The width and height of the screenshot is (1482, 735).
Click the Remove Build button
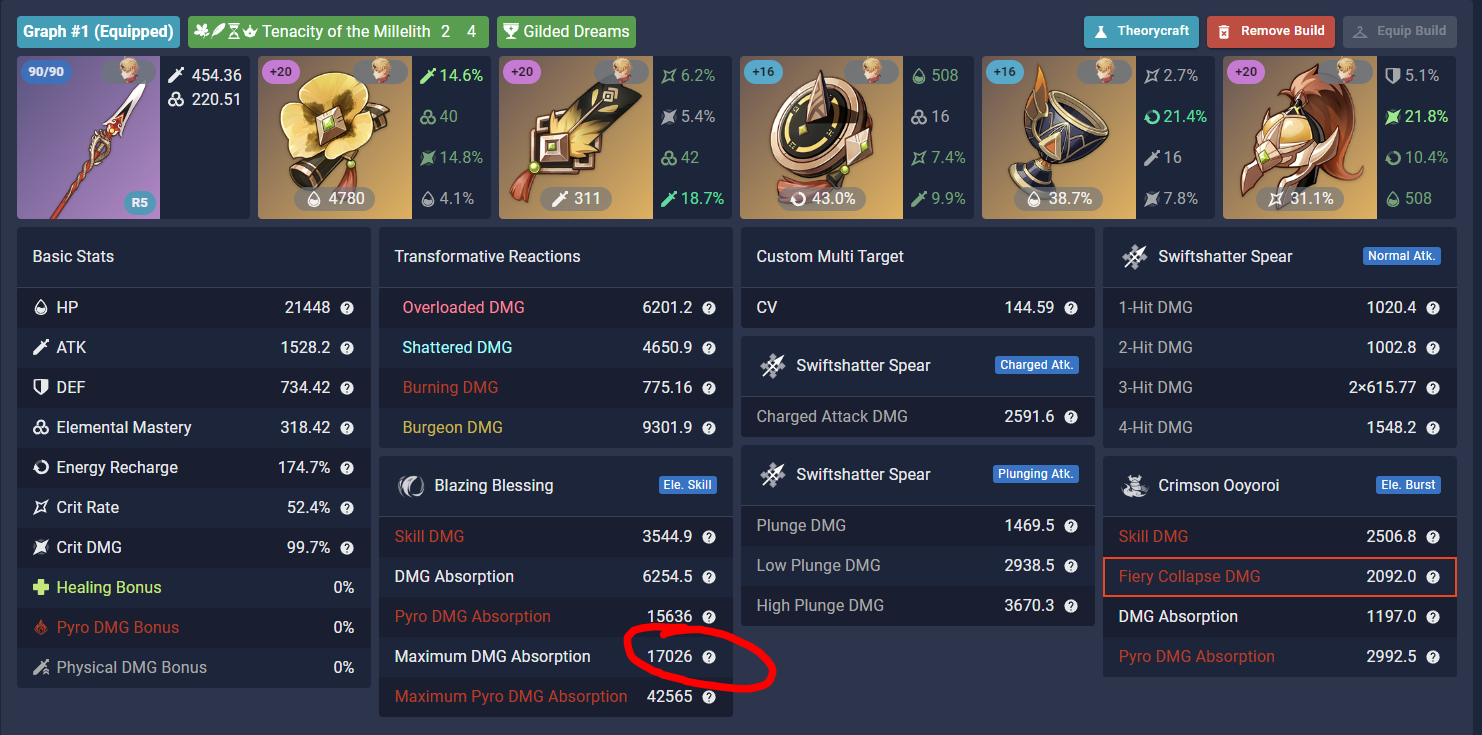(x=1270, y=31)
